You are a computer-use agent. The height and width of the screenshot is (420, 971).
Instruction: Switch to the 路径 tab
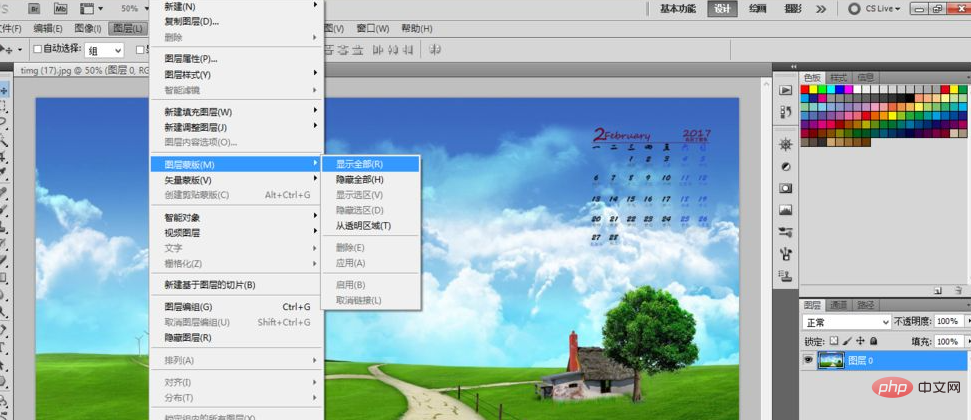pos(866,305)
